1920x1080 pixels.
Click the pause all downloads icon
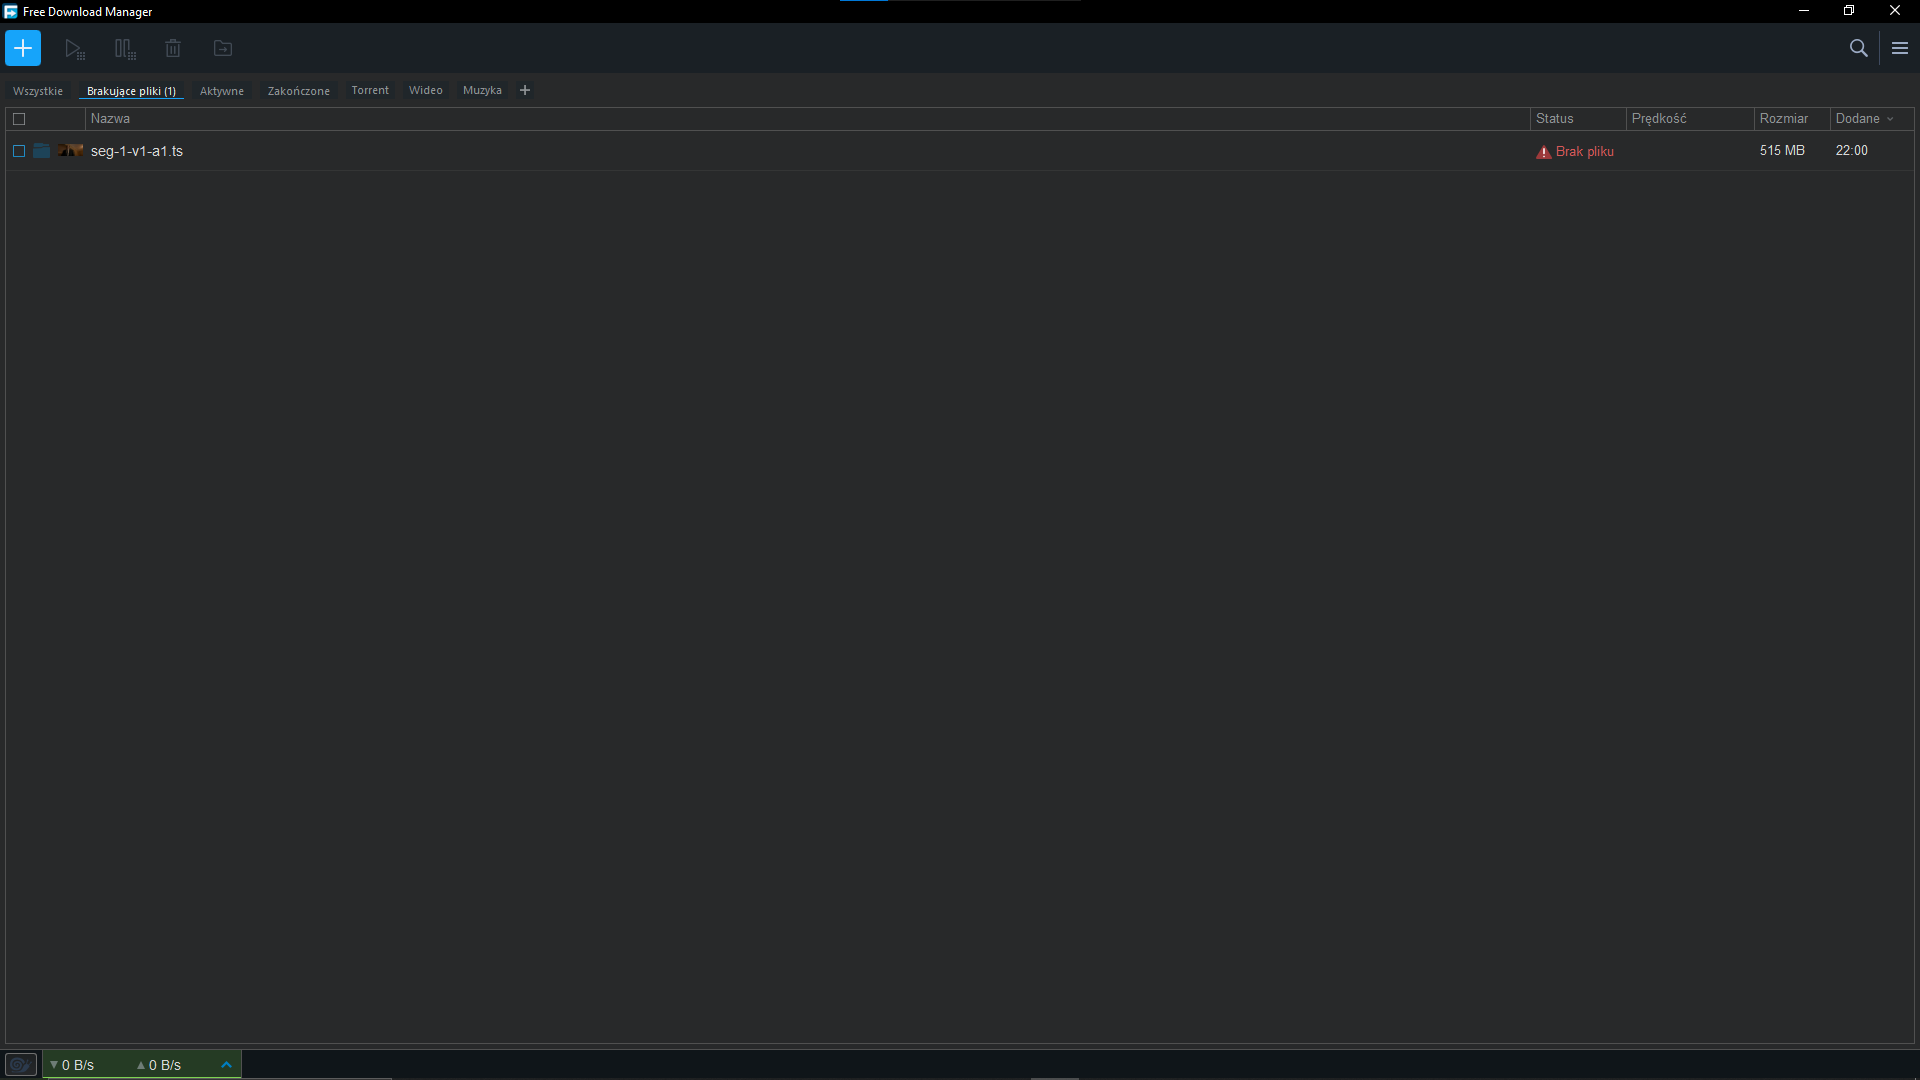coord(124,48)
